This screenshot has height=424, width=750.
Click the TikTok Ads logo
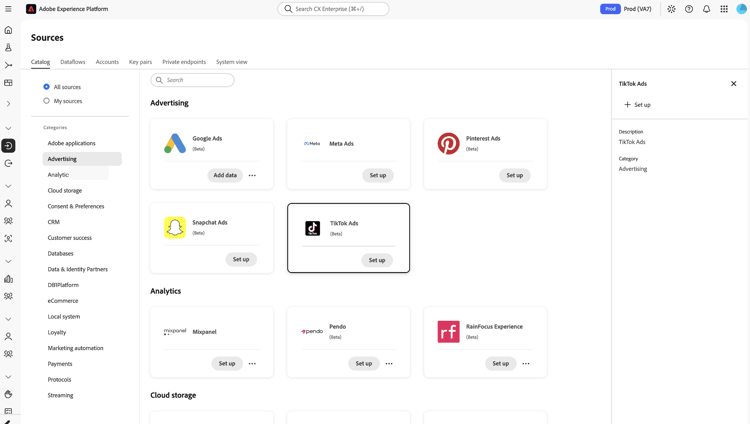313,228
